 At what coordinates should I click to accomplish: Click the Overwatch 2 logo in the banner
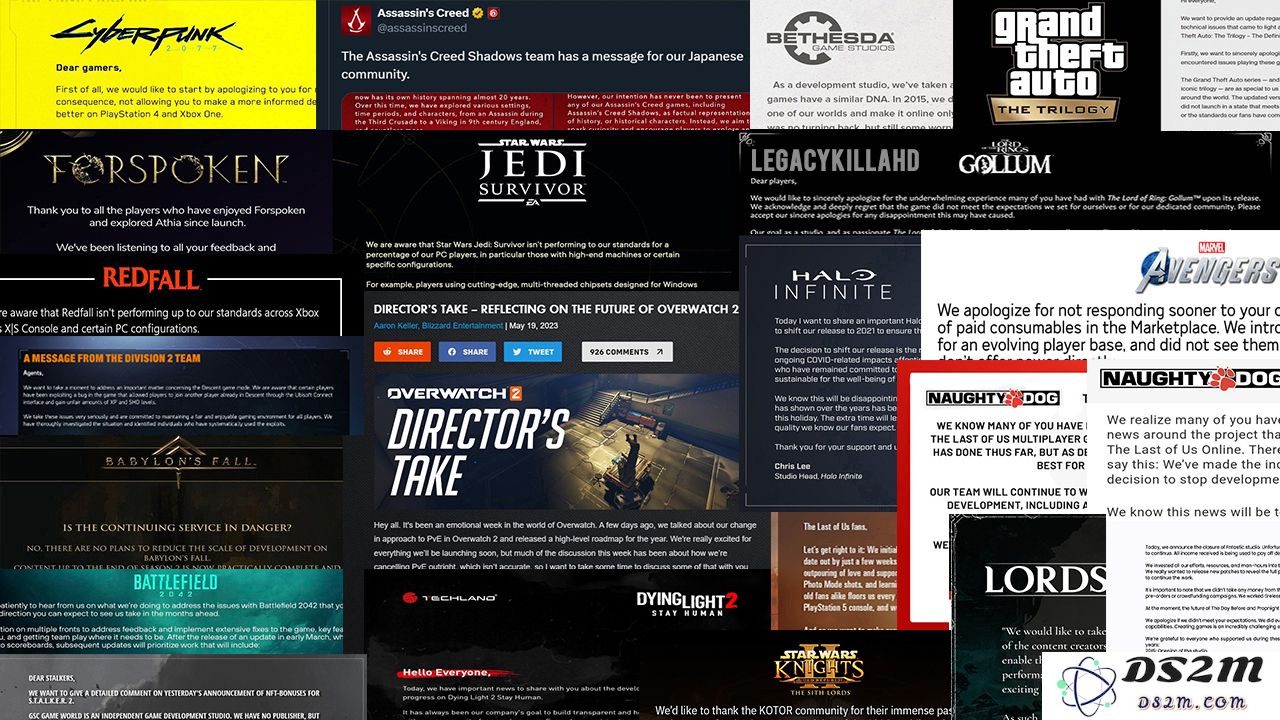[455, 394]
